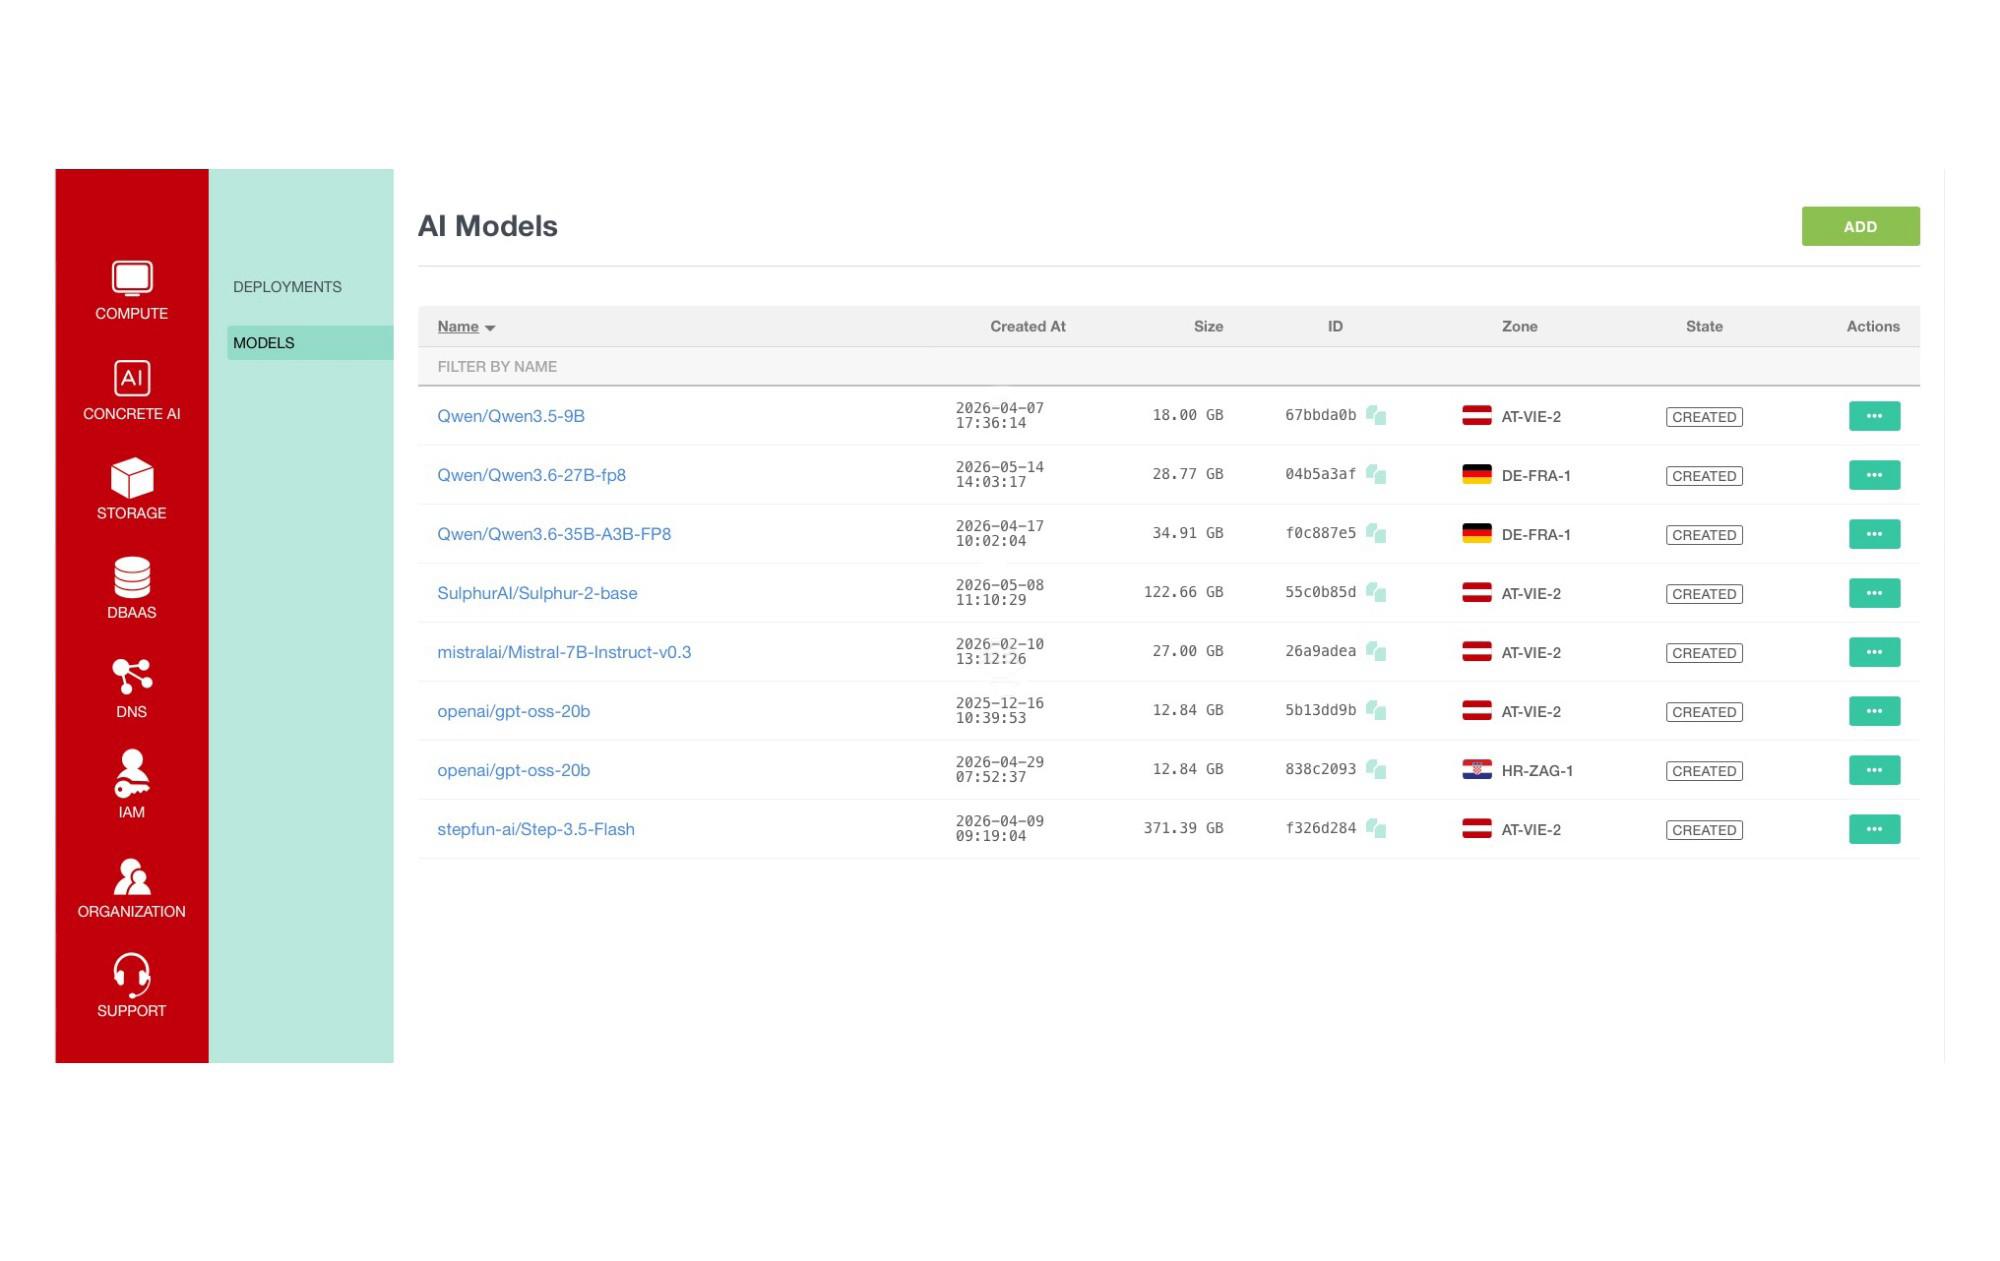Focus the Filter by name field

coord(1168,367)
